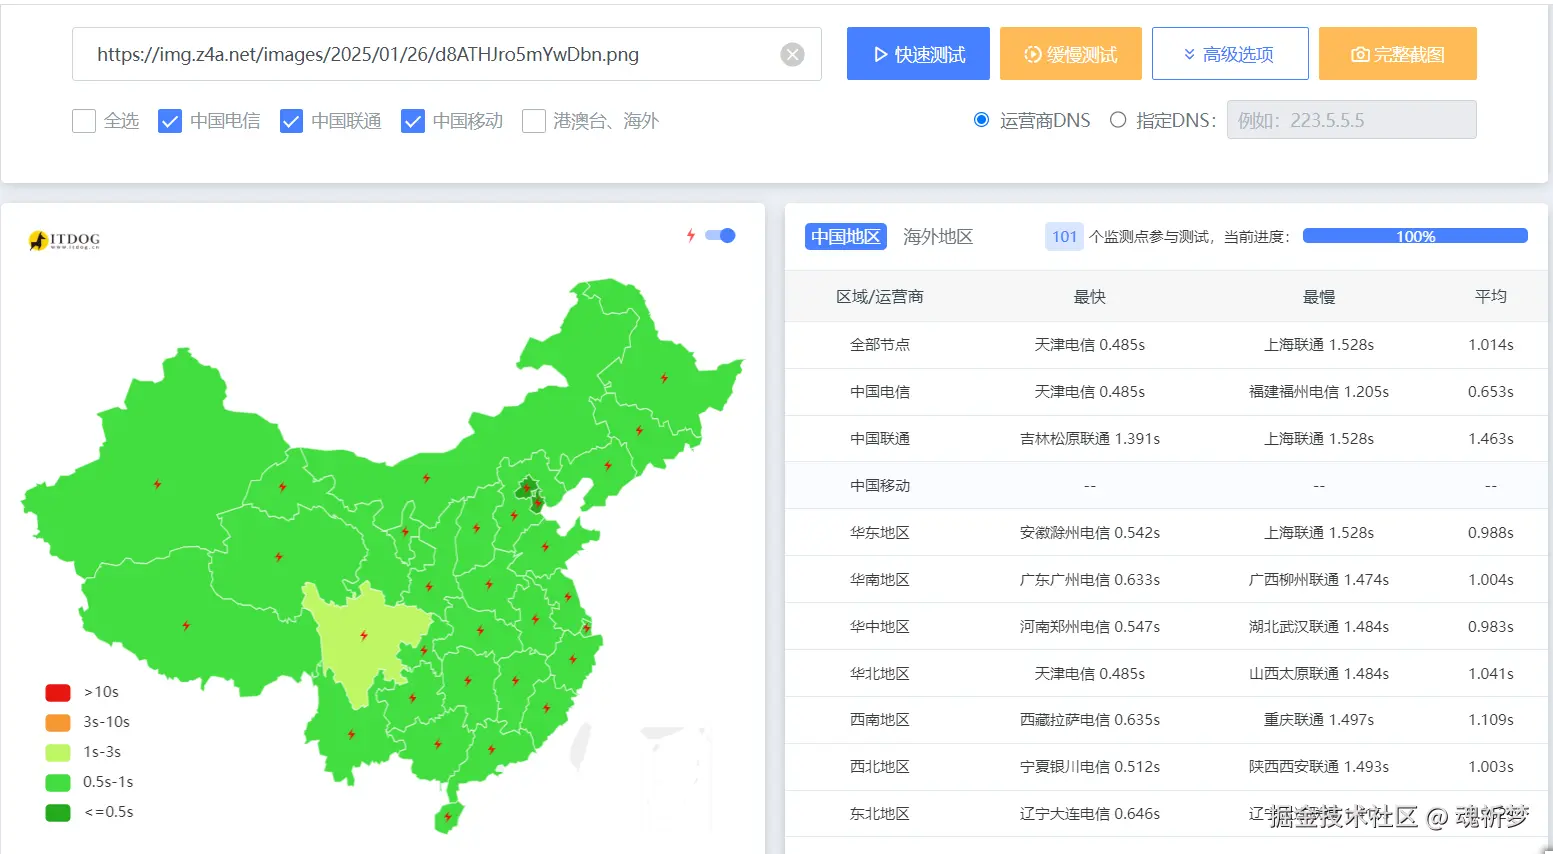
Task: Uncheck the 中国电信 checkbox
Action: point(170,121)
